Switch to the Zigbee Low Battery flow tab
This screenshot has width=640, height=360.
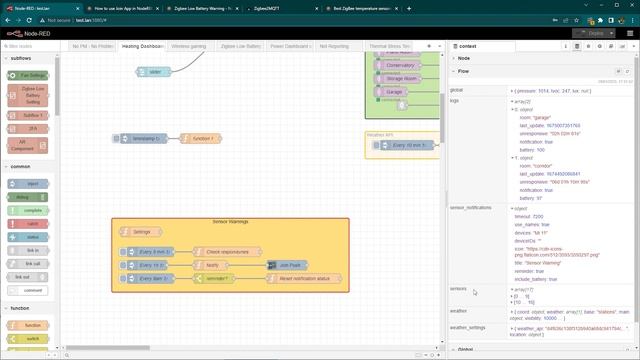click(x=240, y=47)
